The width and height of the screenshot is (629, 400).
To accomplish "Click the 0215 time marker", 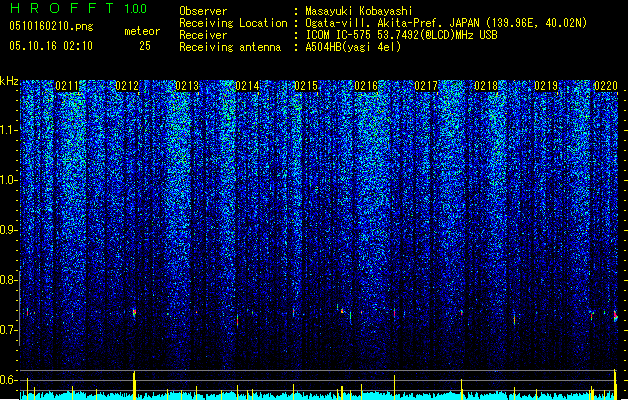I will tap(306, 86).
